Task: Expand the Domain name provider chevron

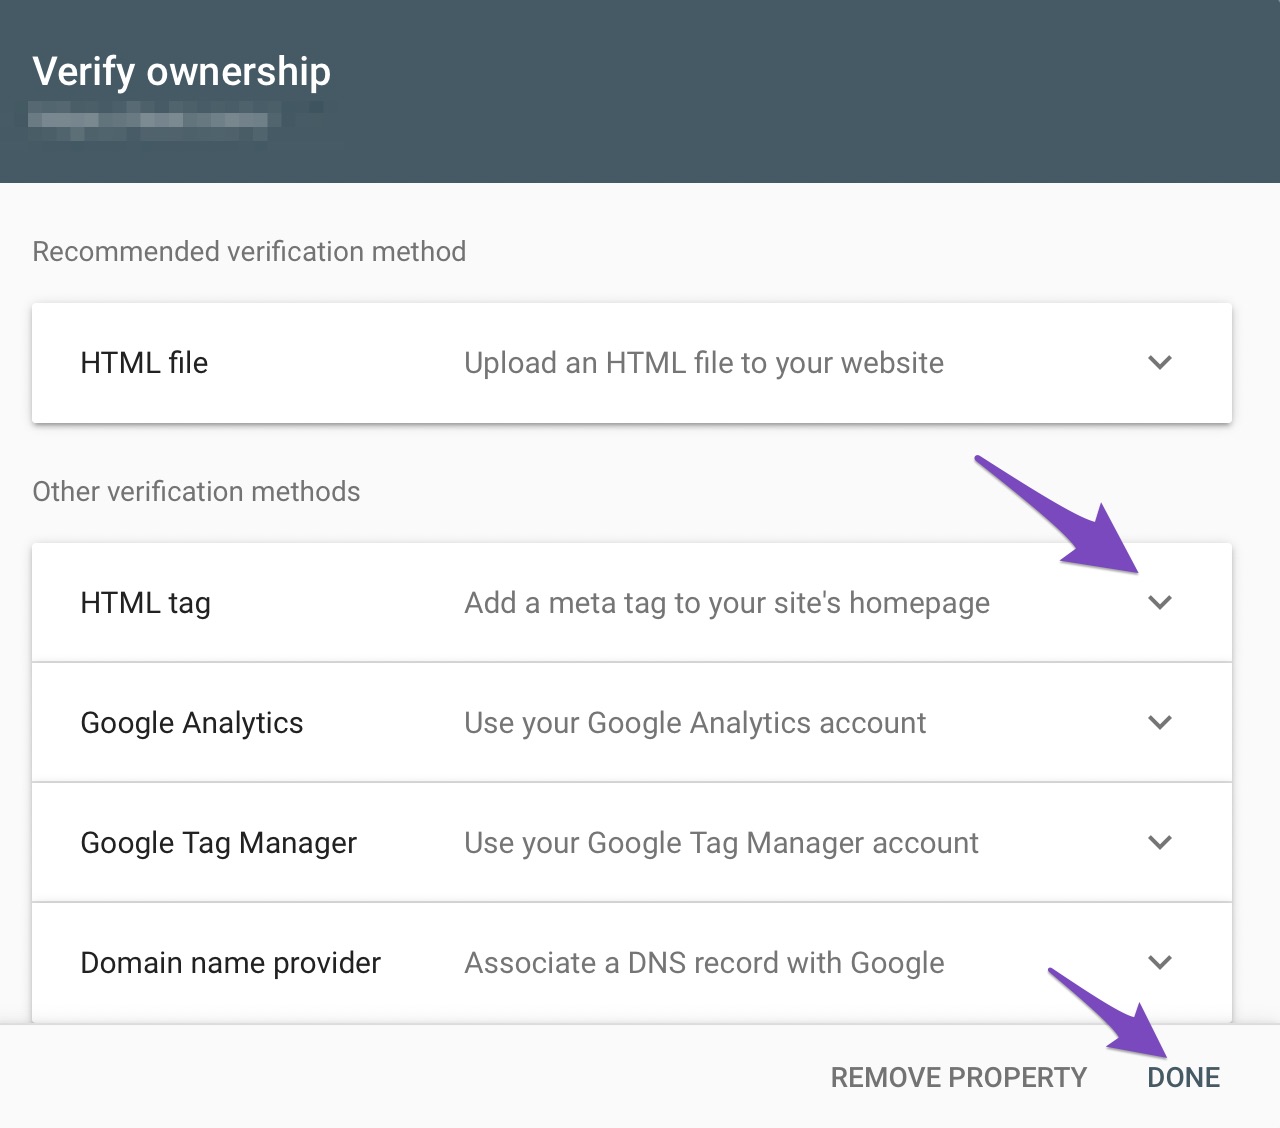Action: [x=1160, y=963]
